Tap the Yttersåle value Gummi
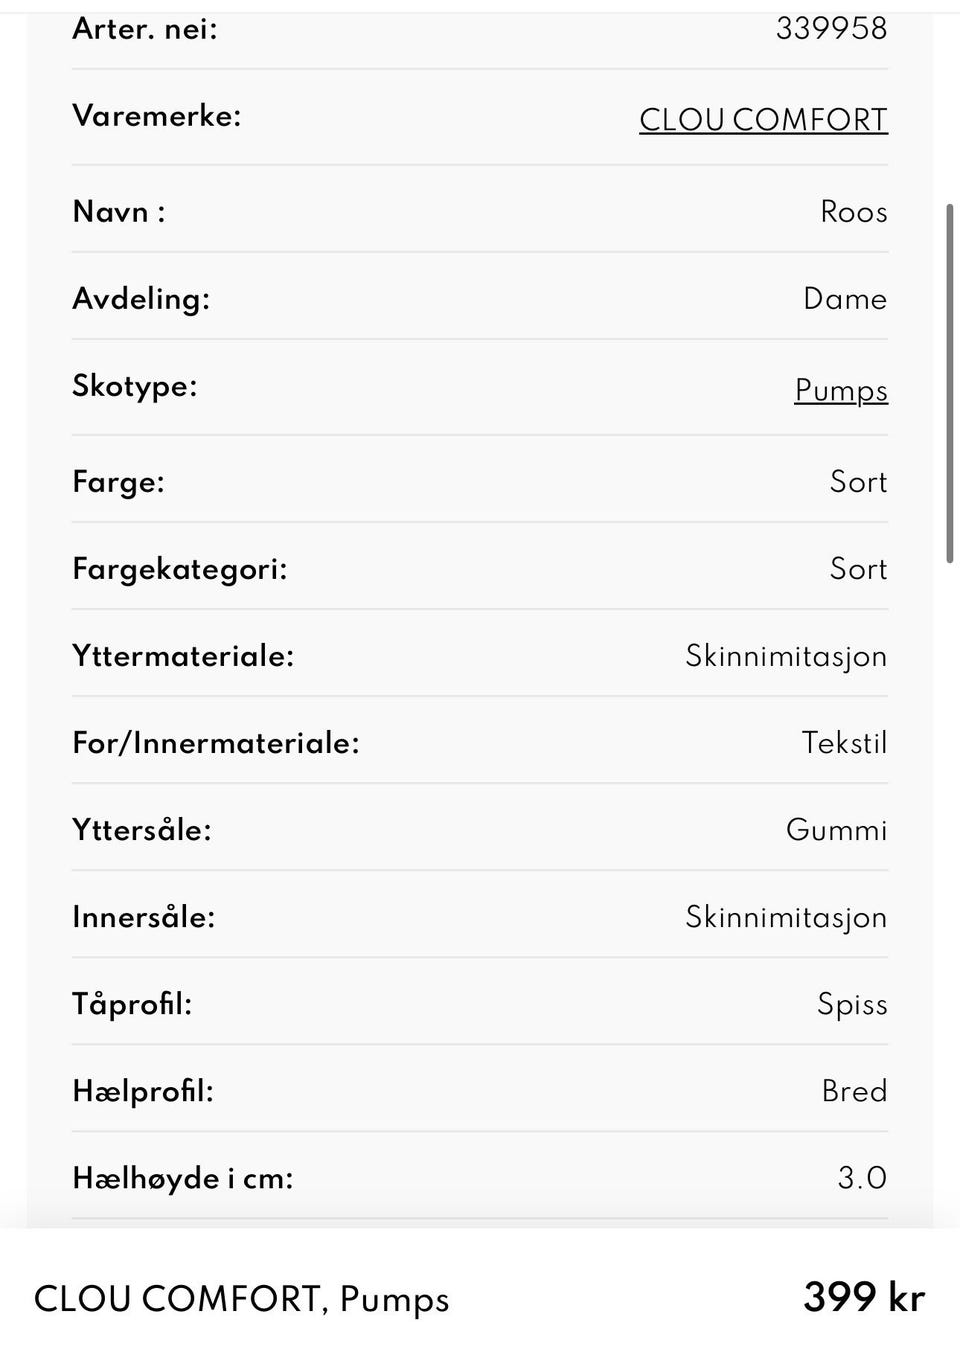This screenshot has height=1349, width=960. 836,830
